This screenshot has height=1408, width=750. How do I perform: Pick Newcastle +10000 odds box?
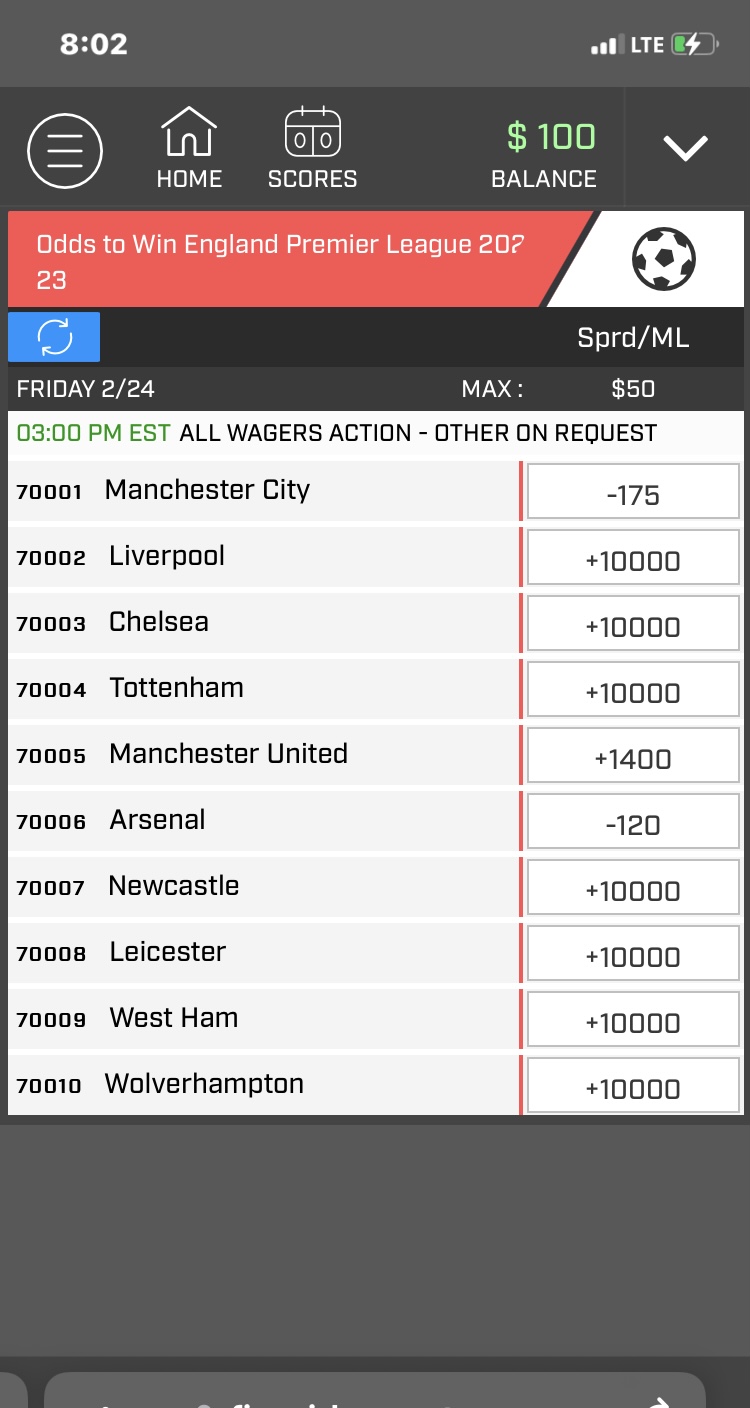click(633, 891)
